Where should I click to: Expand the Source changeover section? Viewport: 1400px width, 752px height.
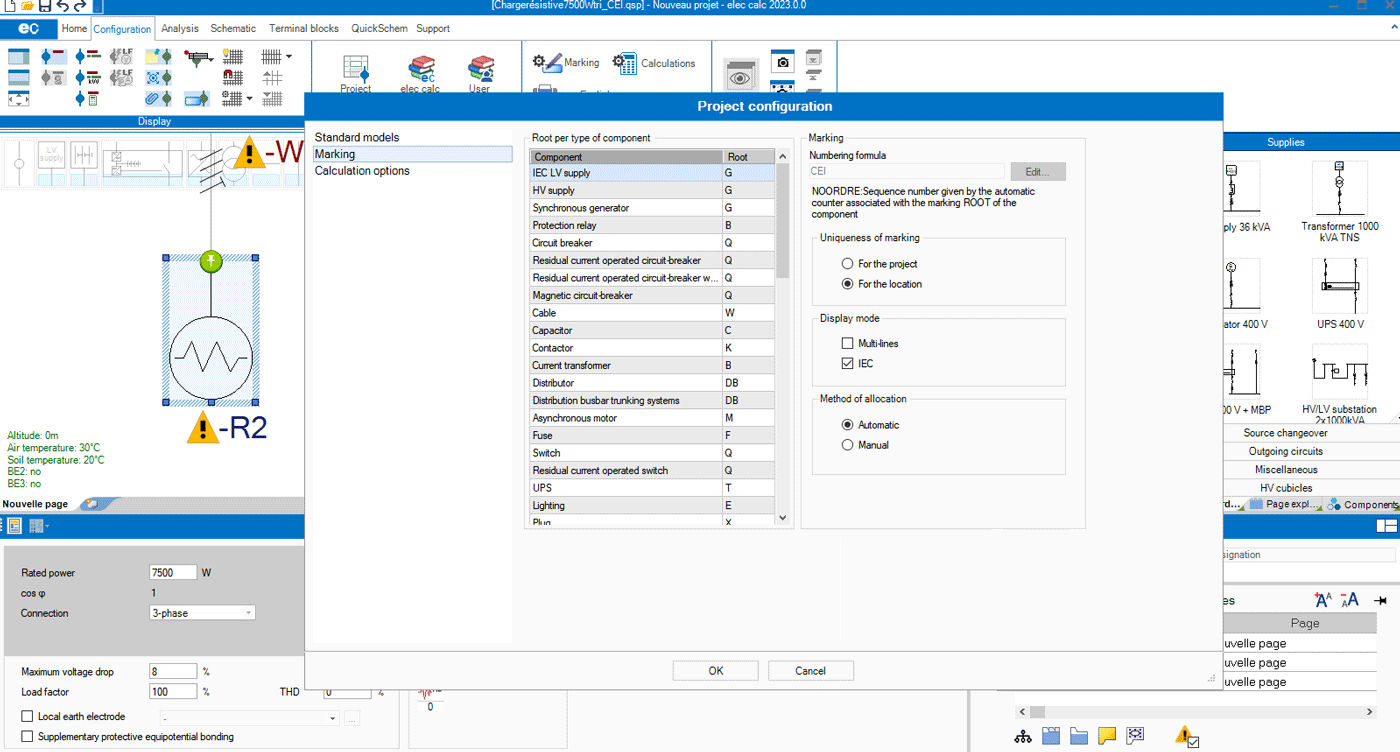coord(1285,433)
